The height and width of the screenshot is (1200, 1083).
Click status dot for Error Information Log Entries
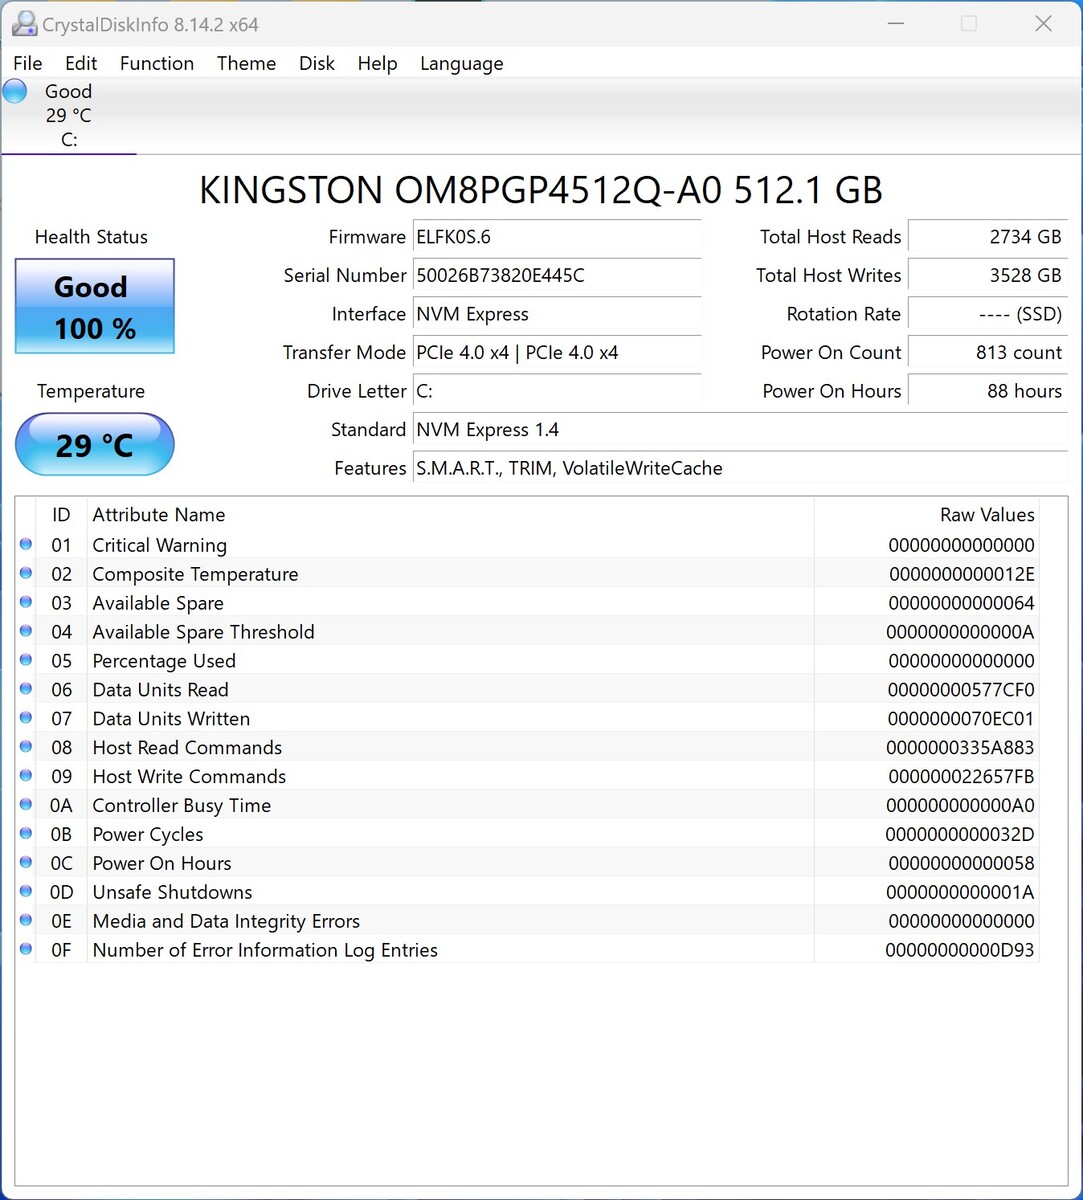coord(26,951)
